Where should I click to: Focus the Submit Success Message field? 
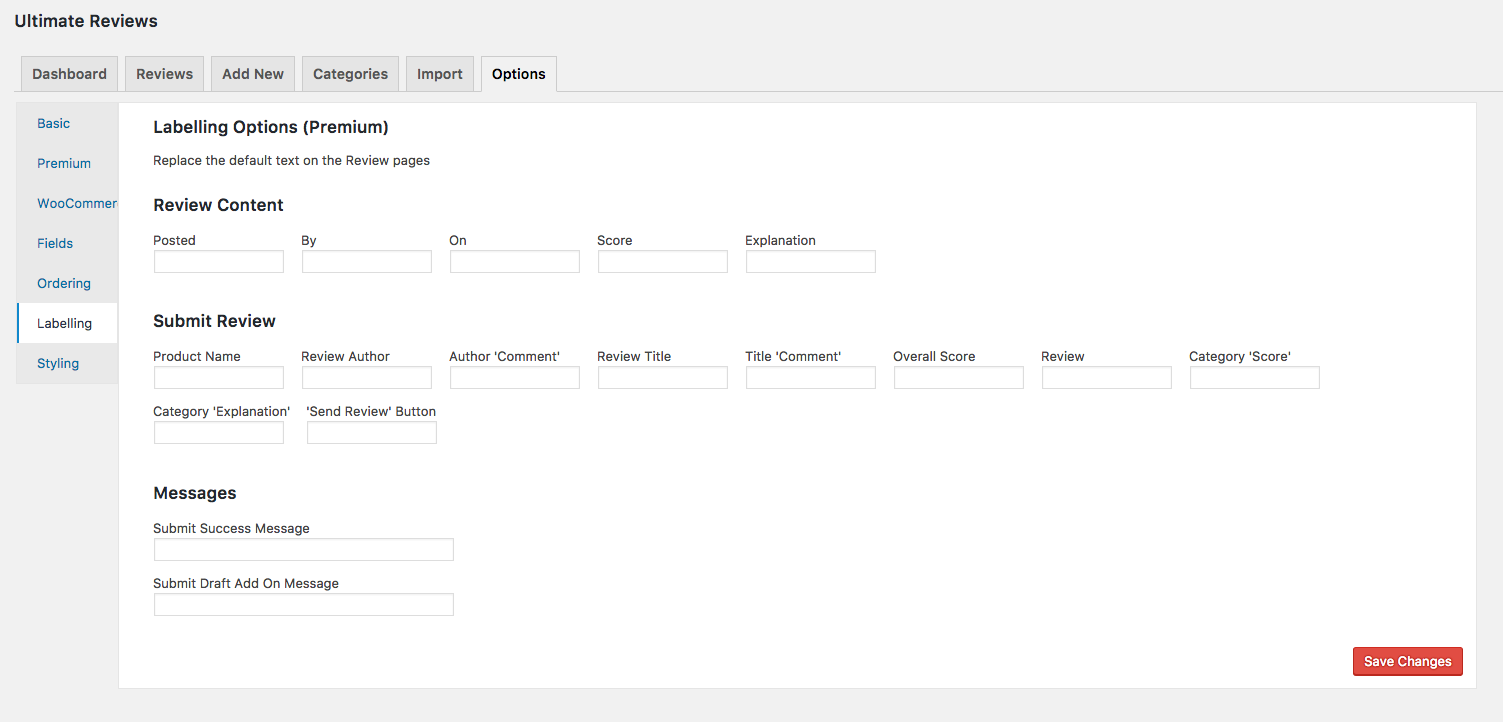(x=304, y=550)
